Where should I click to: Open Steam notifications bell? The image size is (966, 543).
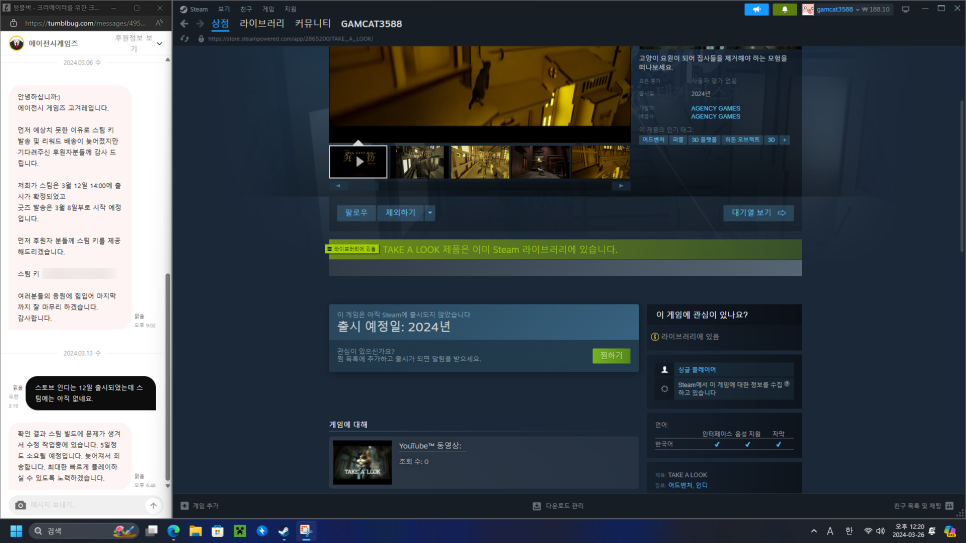coord(784,9)
